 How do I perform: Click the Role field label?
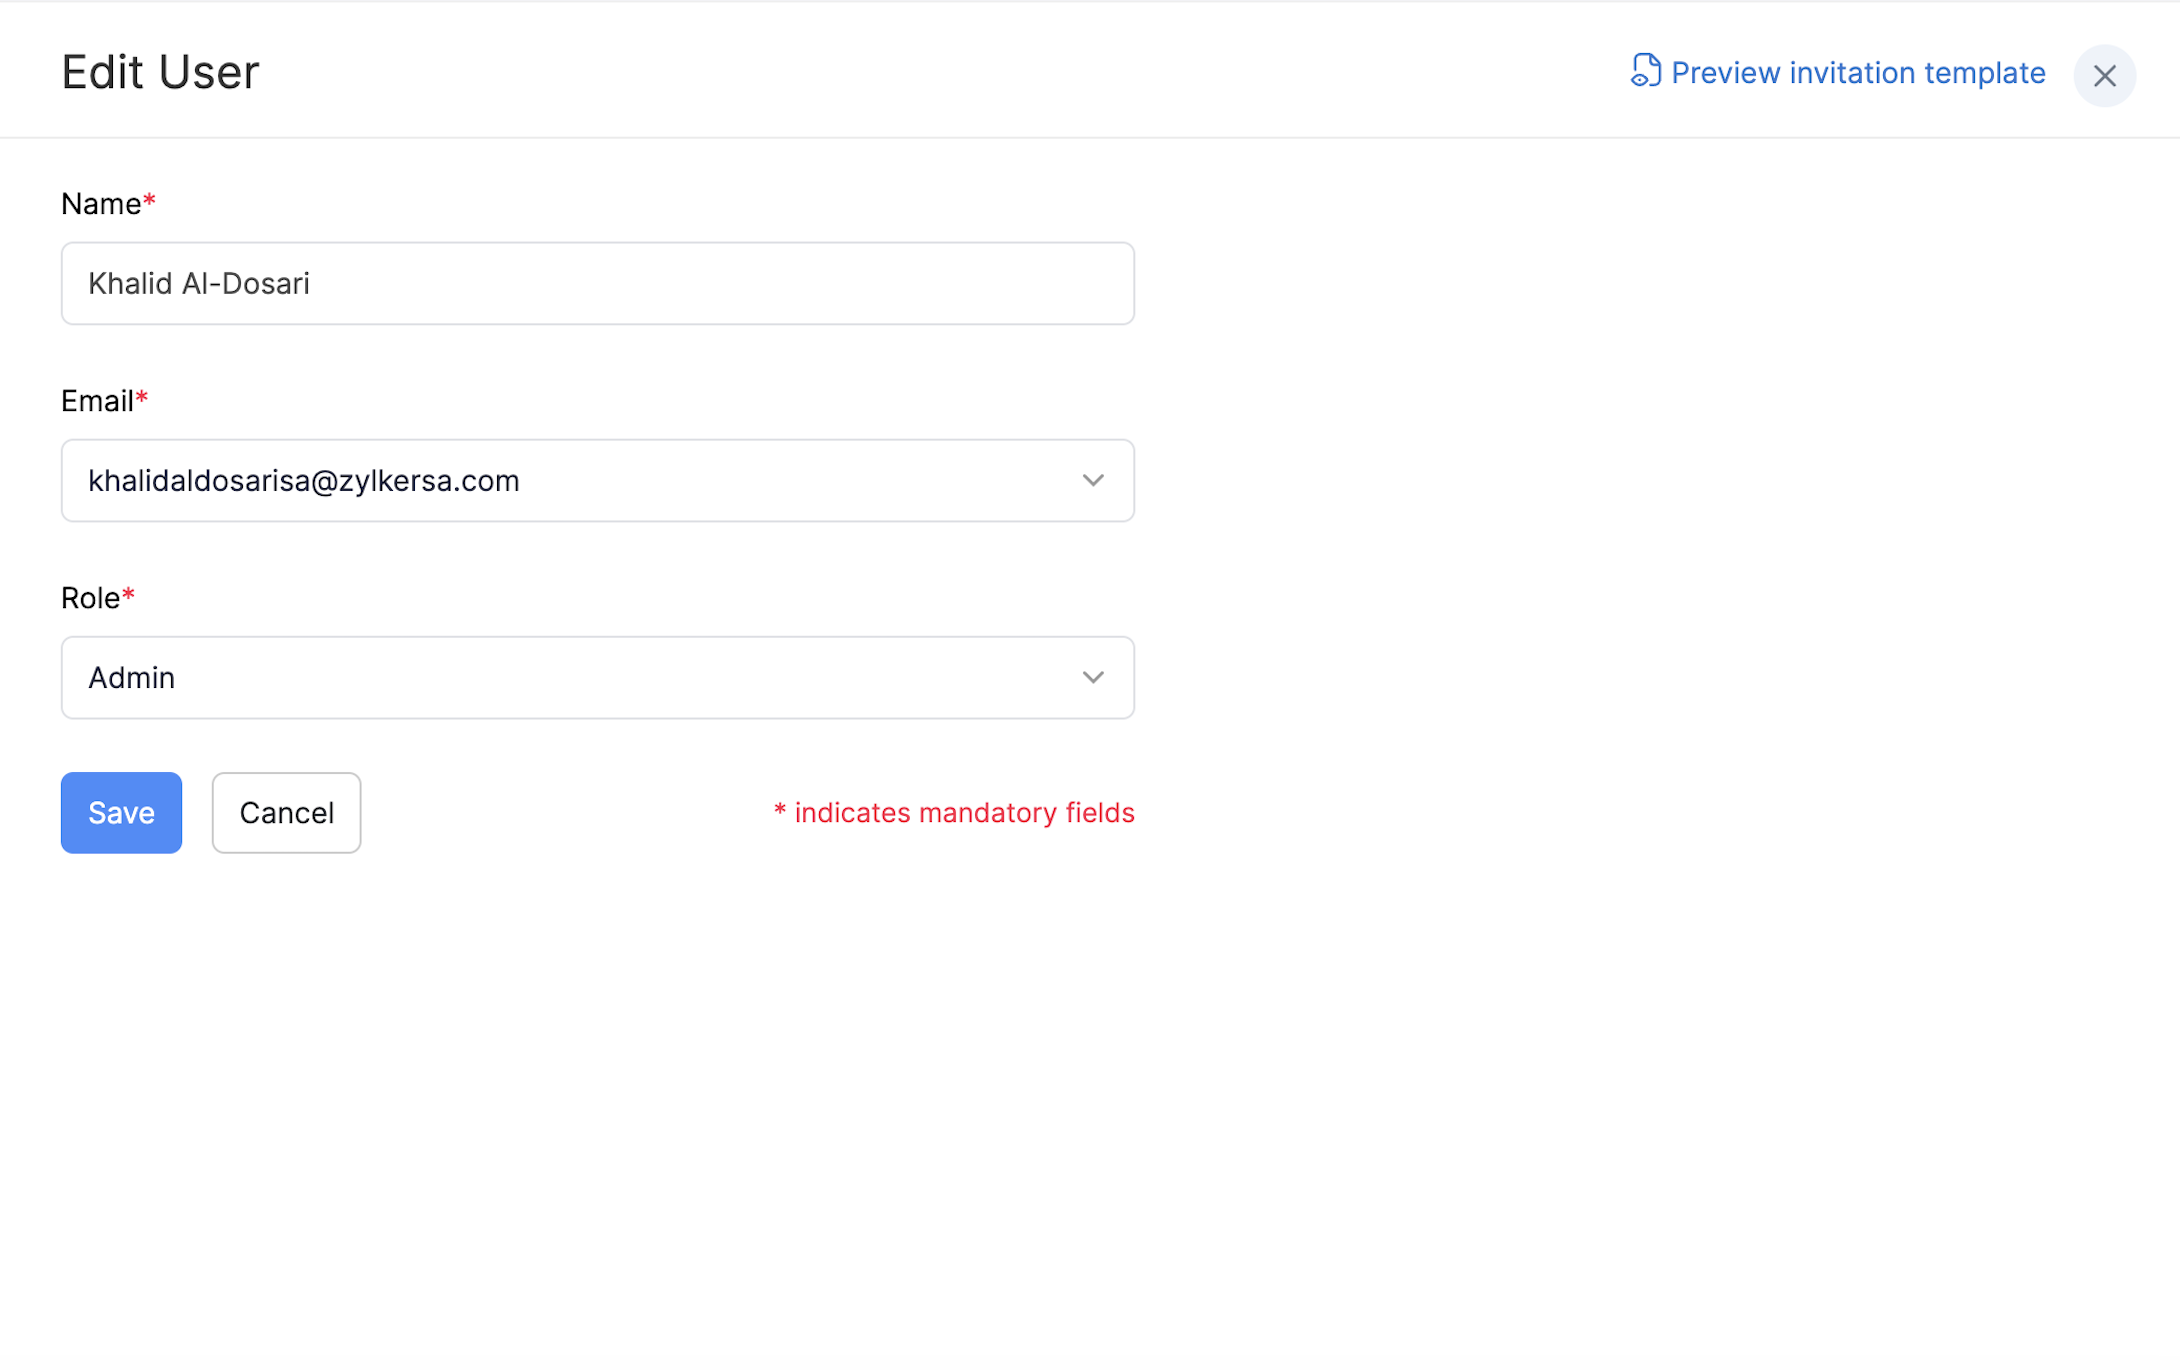90,597
